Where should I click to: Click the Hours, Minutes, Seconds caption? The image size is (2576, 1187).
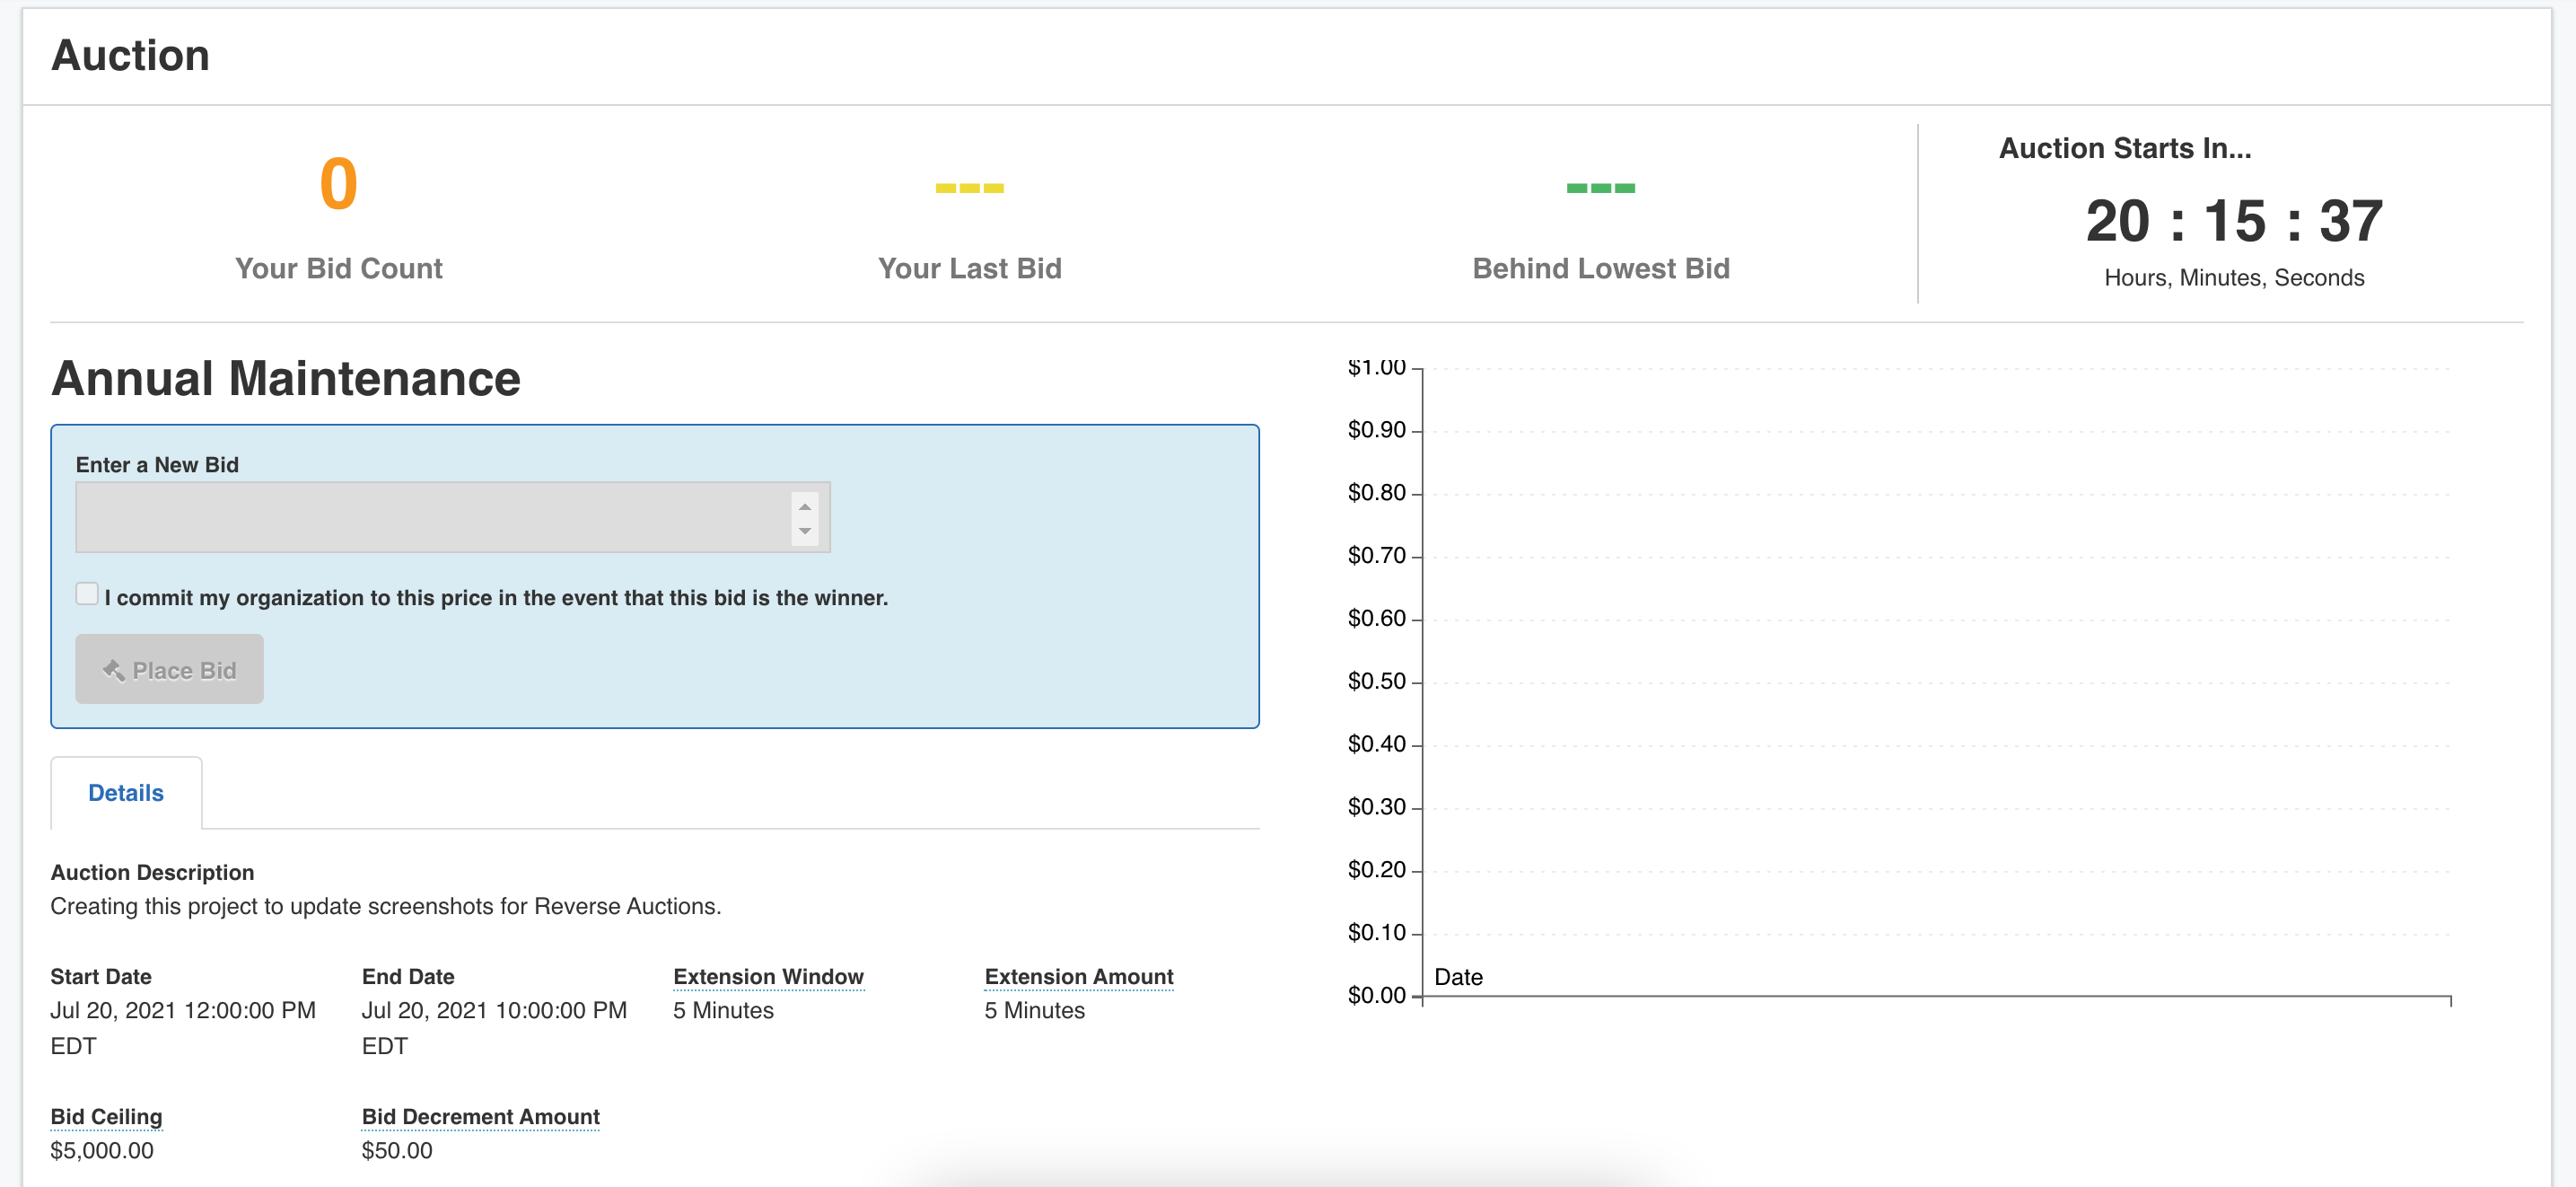point(2234,278)
